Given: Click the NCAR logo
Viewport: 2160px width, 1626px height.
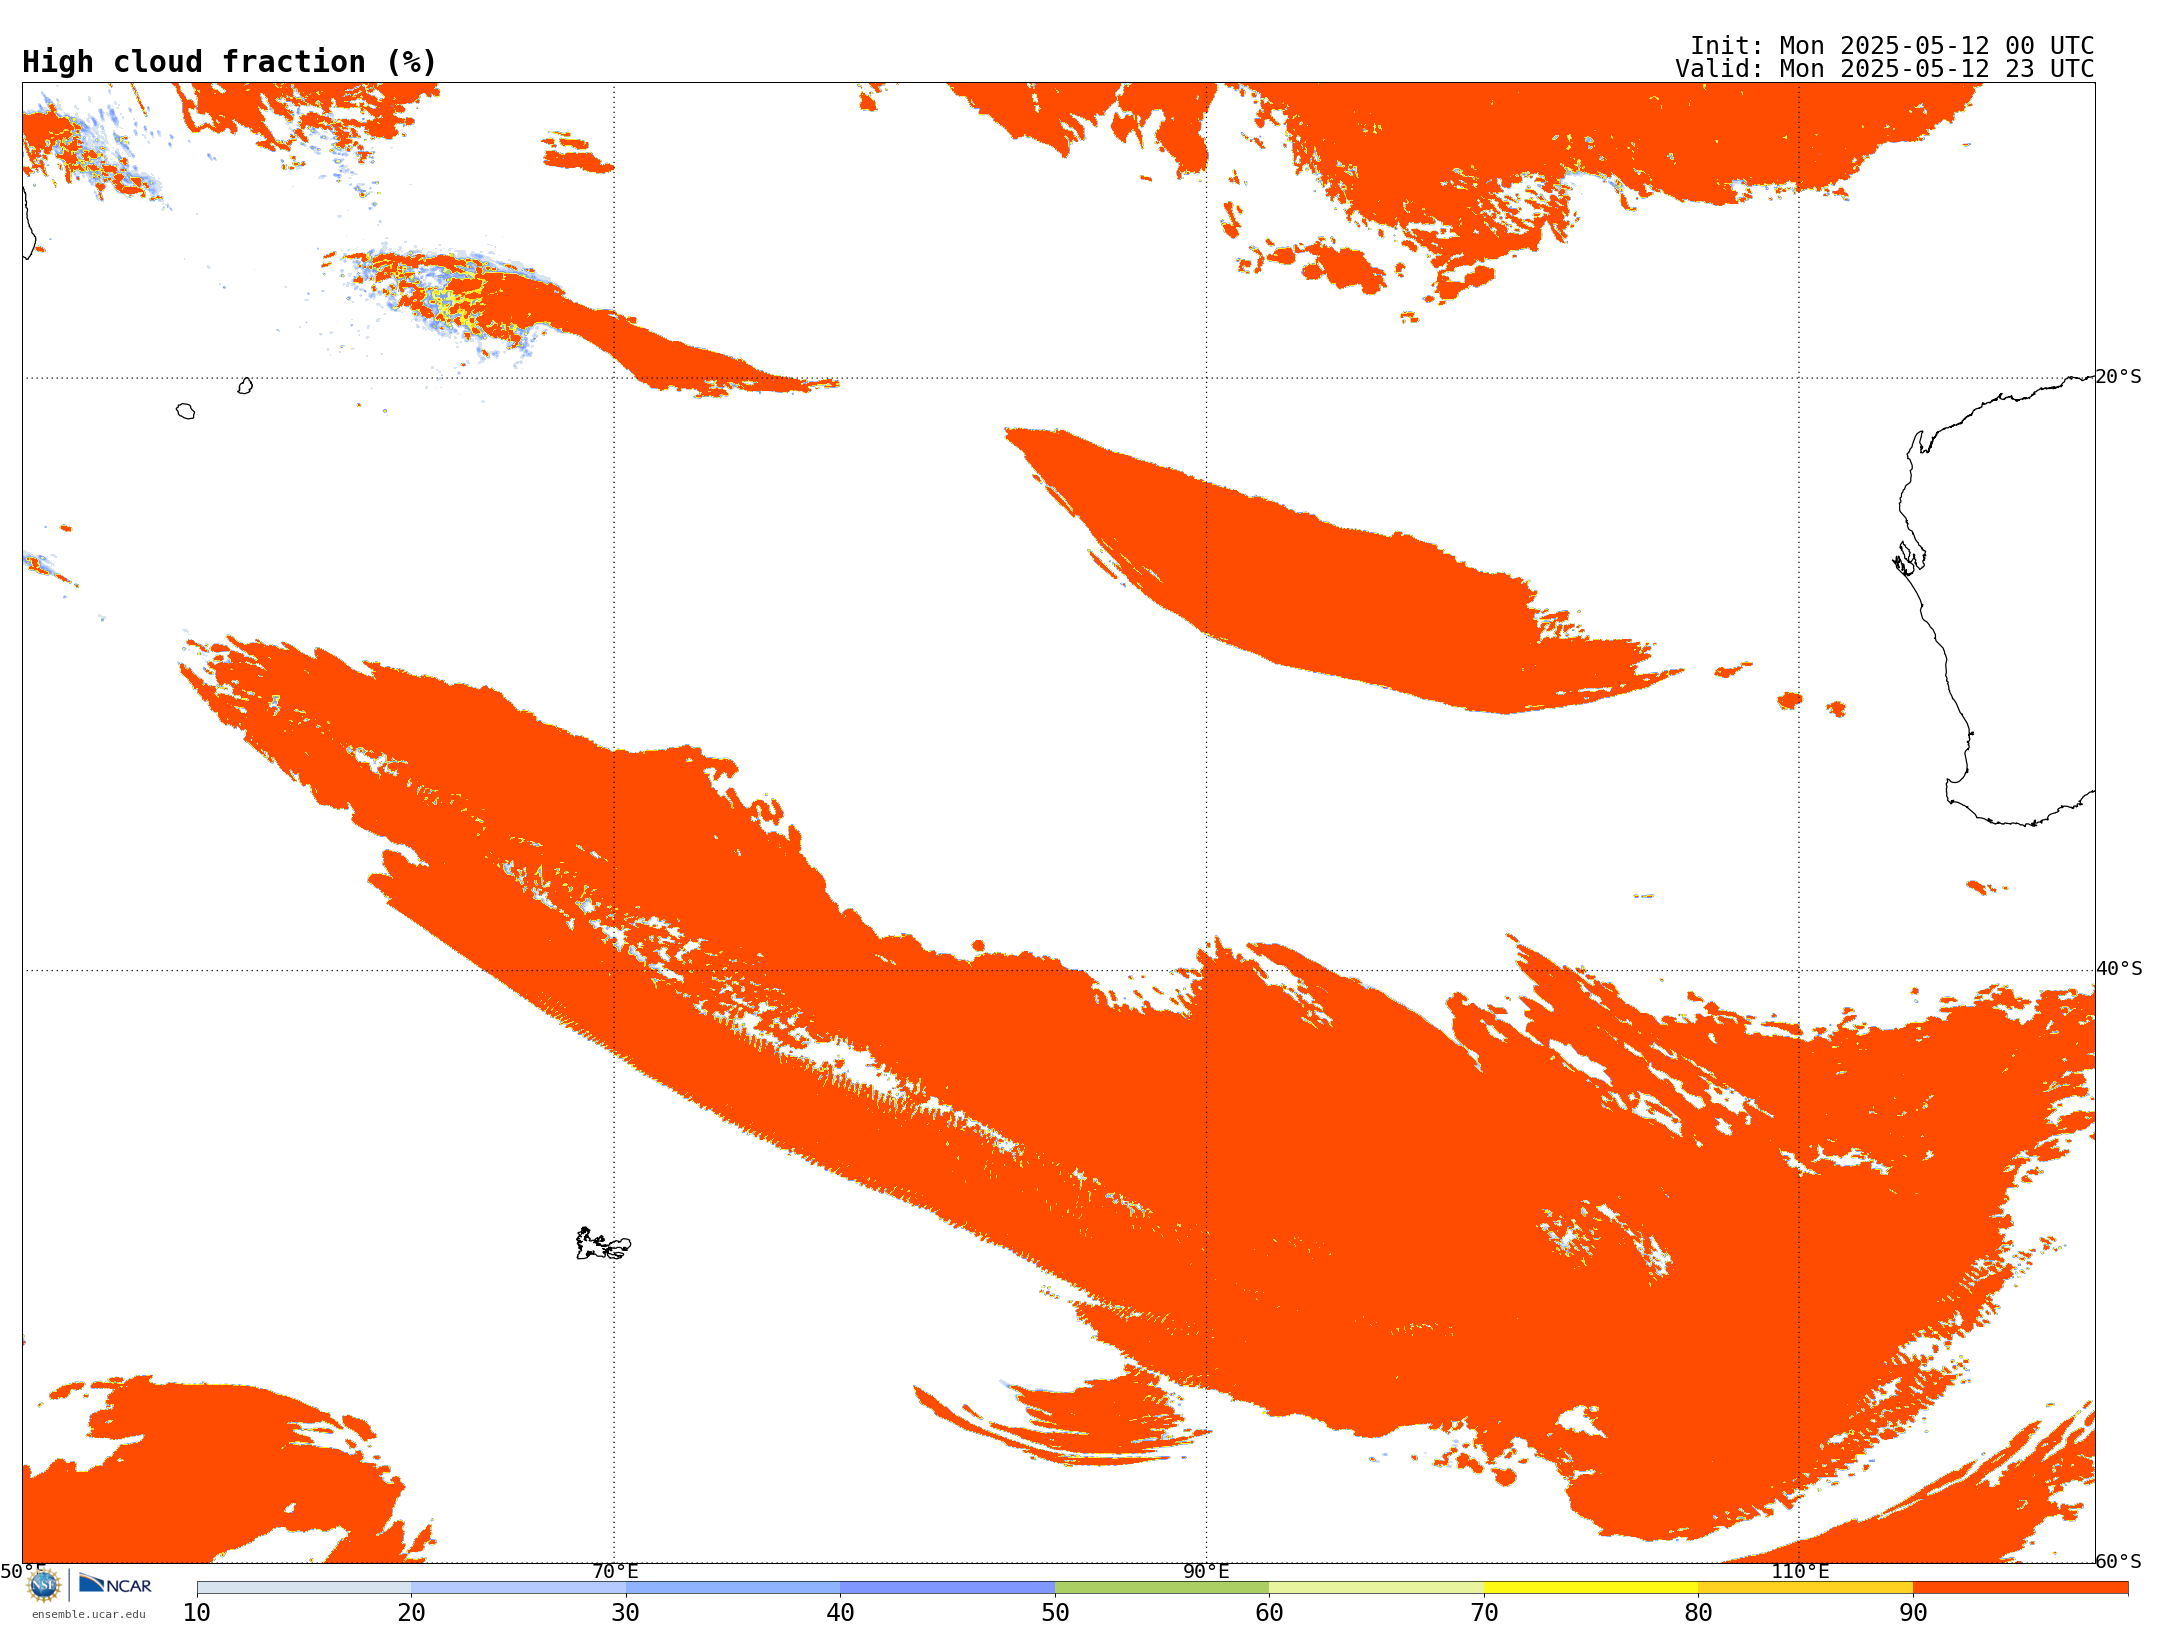Looking at the screenshot, I should pyautogui.click(x=115, y=1584).
